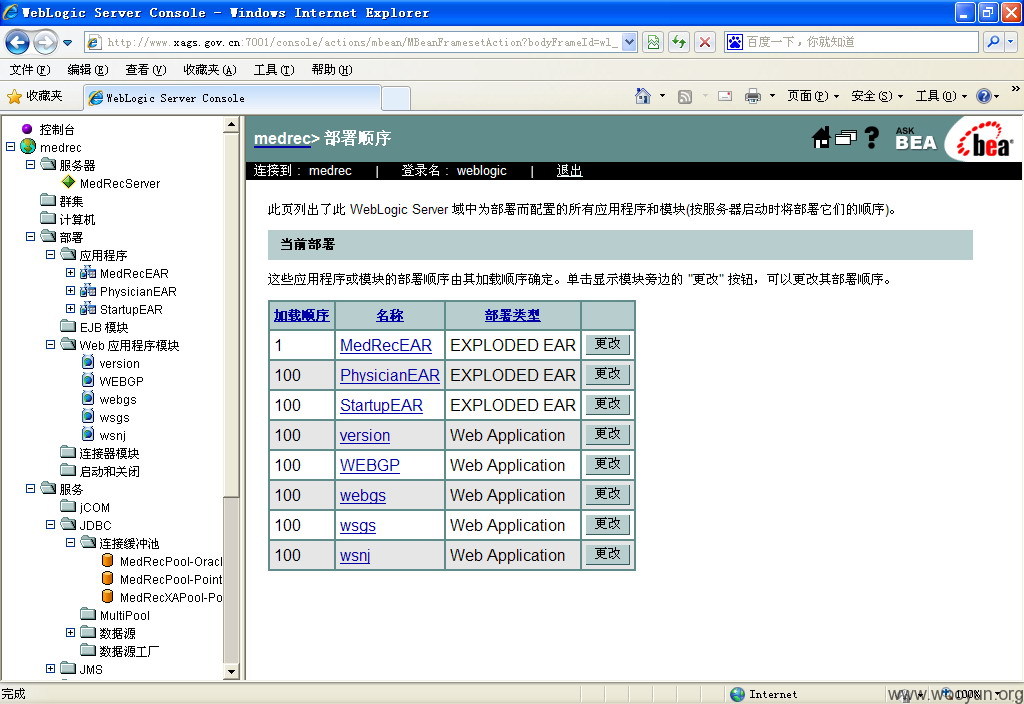The width and height of the screenshot is (1024, 704).
Task: Click the IE Home toolbar icon
Action: click(643, 96)
